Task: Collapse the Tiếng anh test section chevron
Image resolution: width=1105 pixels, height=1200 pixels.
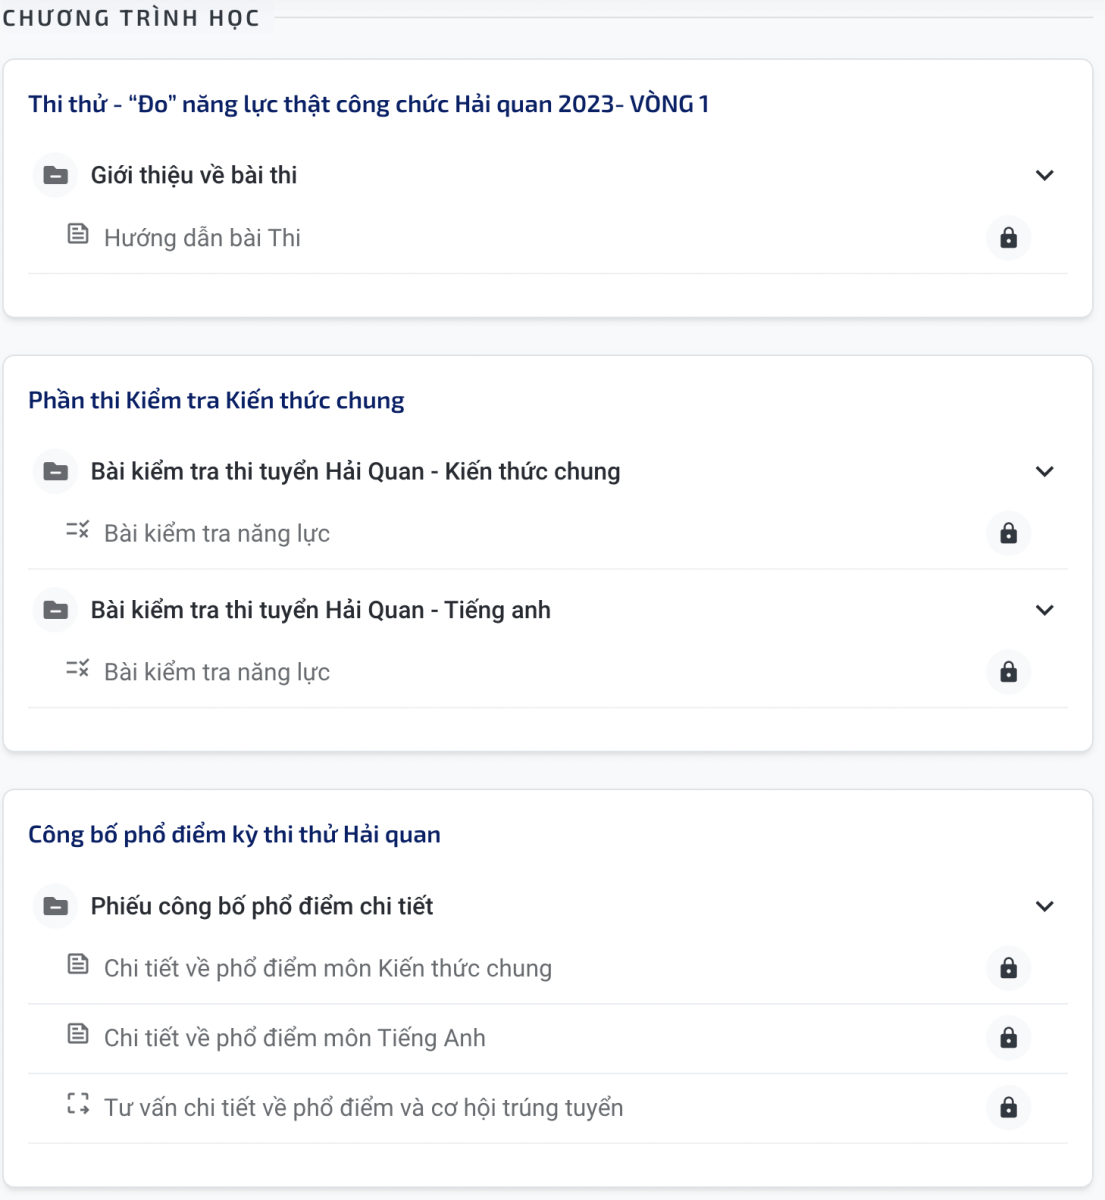Action: (x=1045, y=610)
